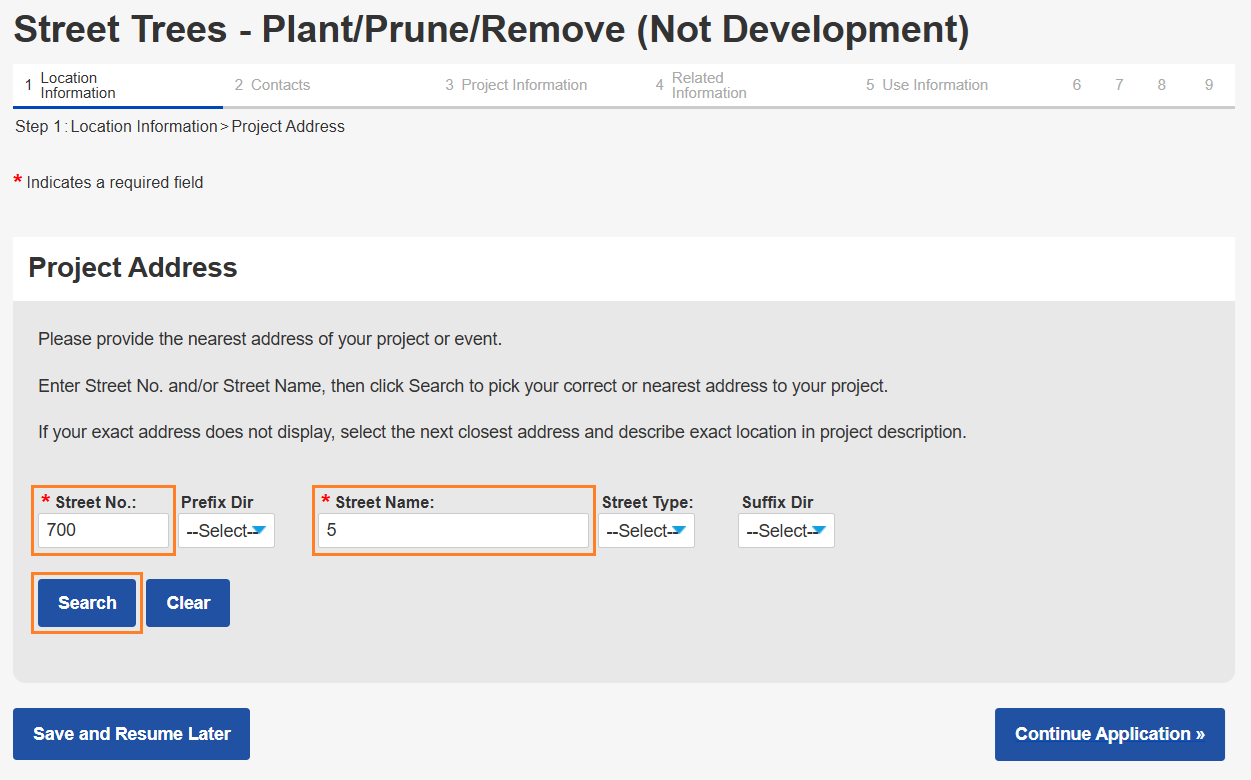Open step 8 of the application
1251x780 pixels.
[x=1161, y=86]
